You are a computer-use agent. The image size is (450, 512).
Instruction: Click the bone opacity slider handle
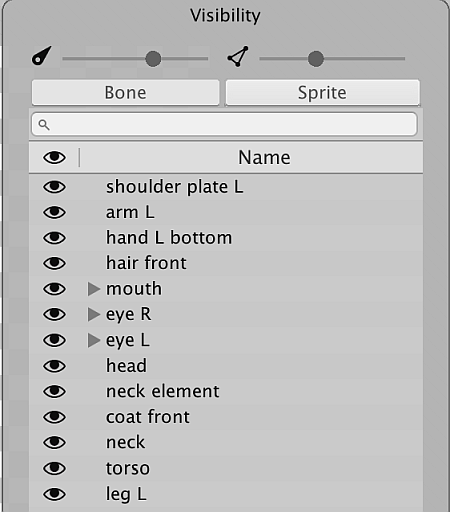point(153,59)
